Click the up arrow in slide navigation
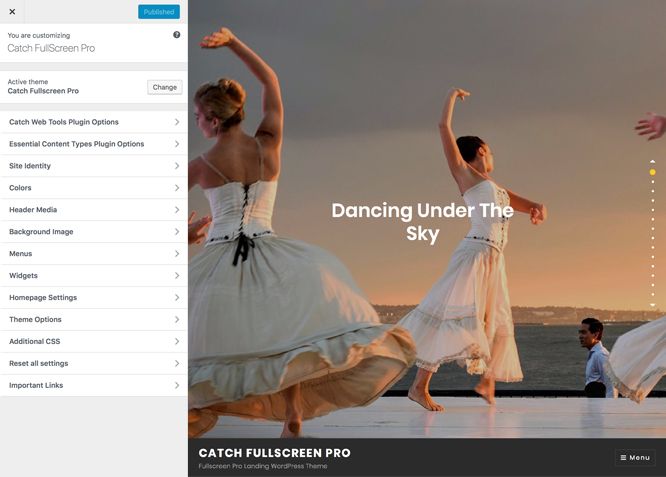The image size is (666, 477). (x=652, y=161)
